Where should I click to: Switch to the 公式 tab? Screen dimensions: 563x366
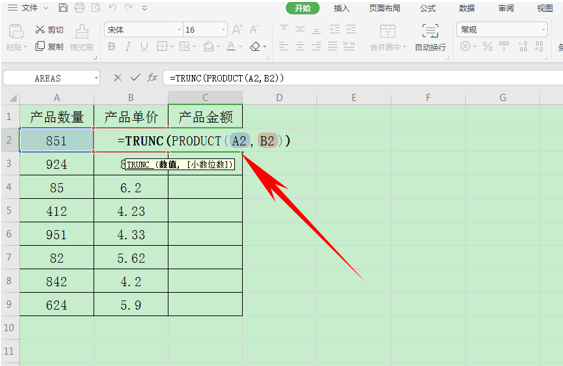428,8
